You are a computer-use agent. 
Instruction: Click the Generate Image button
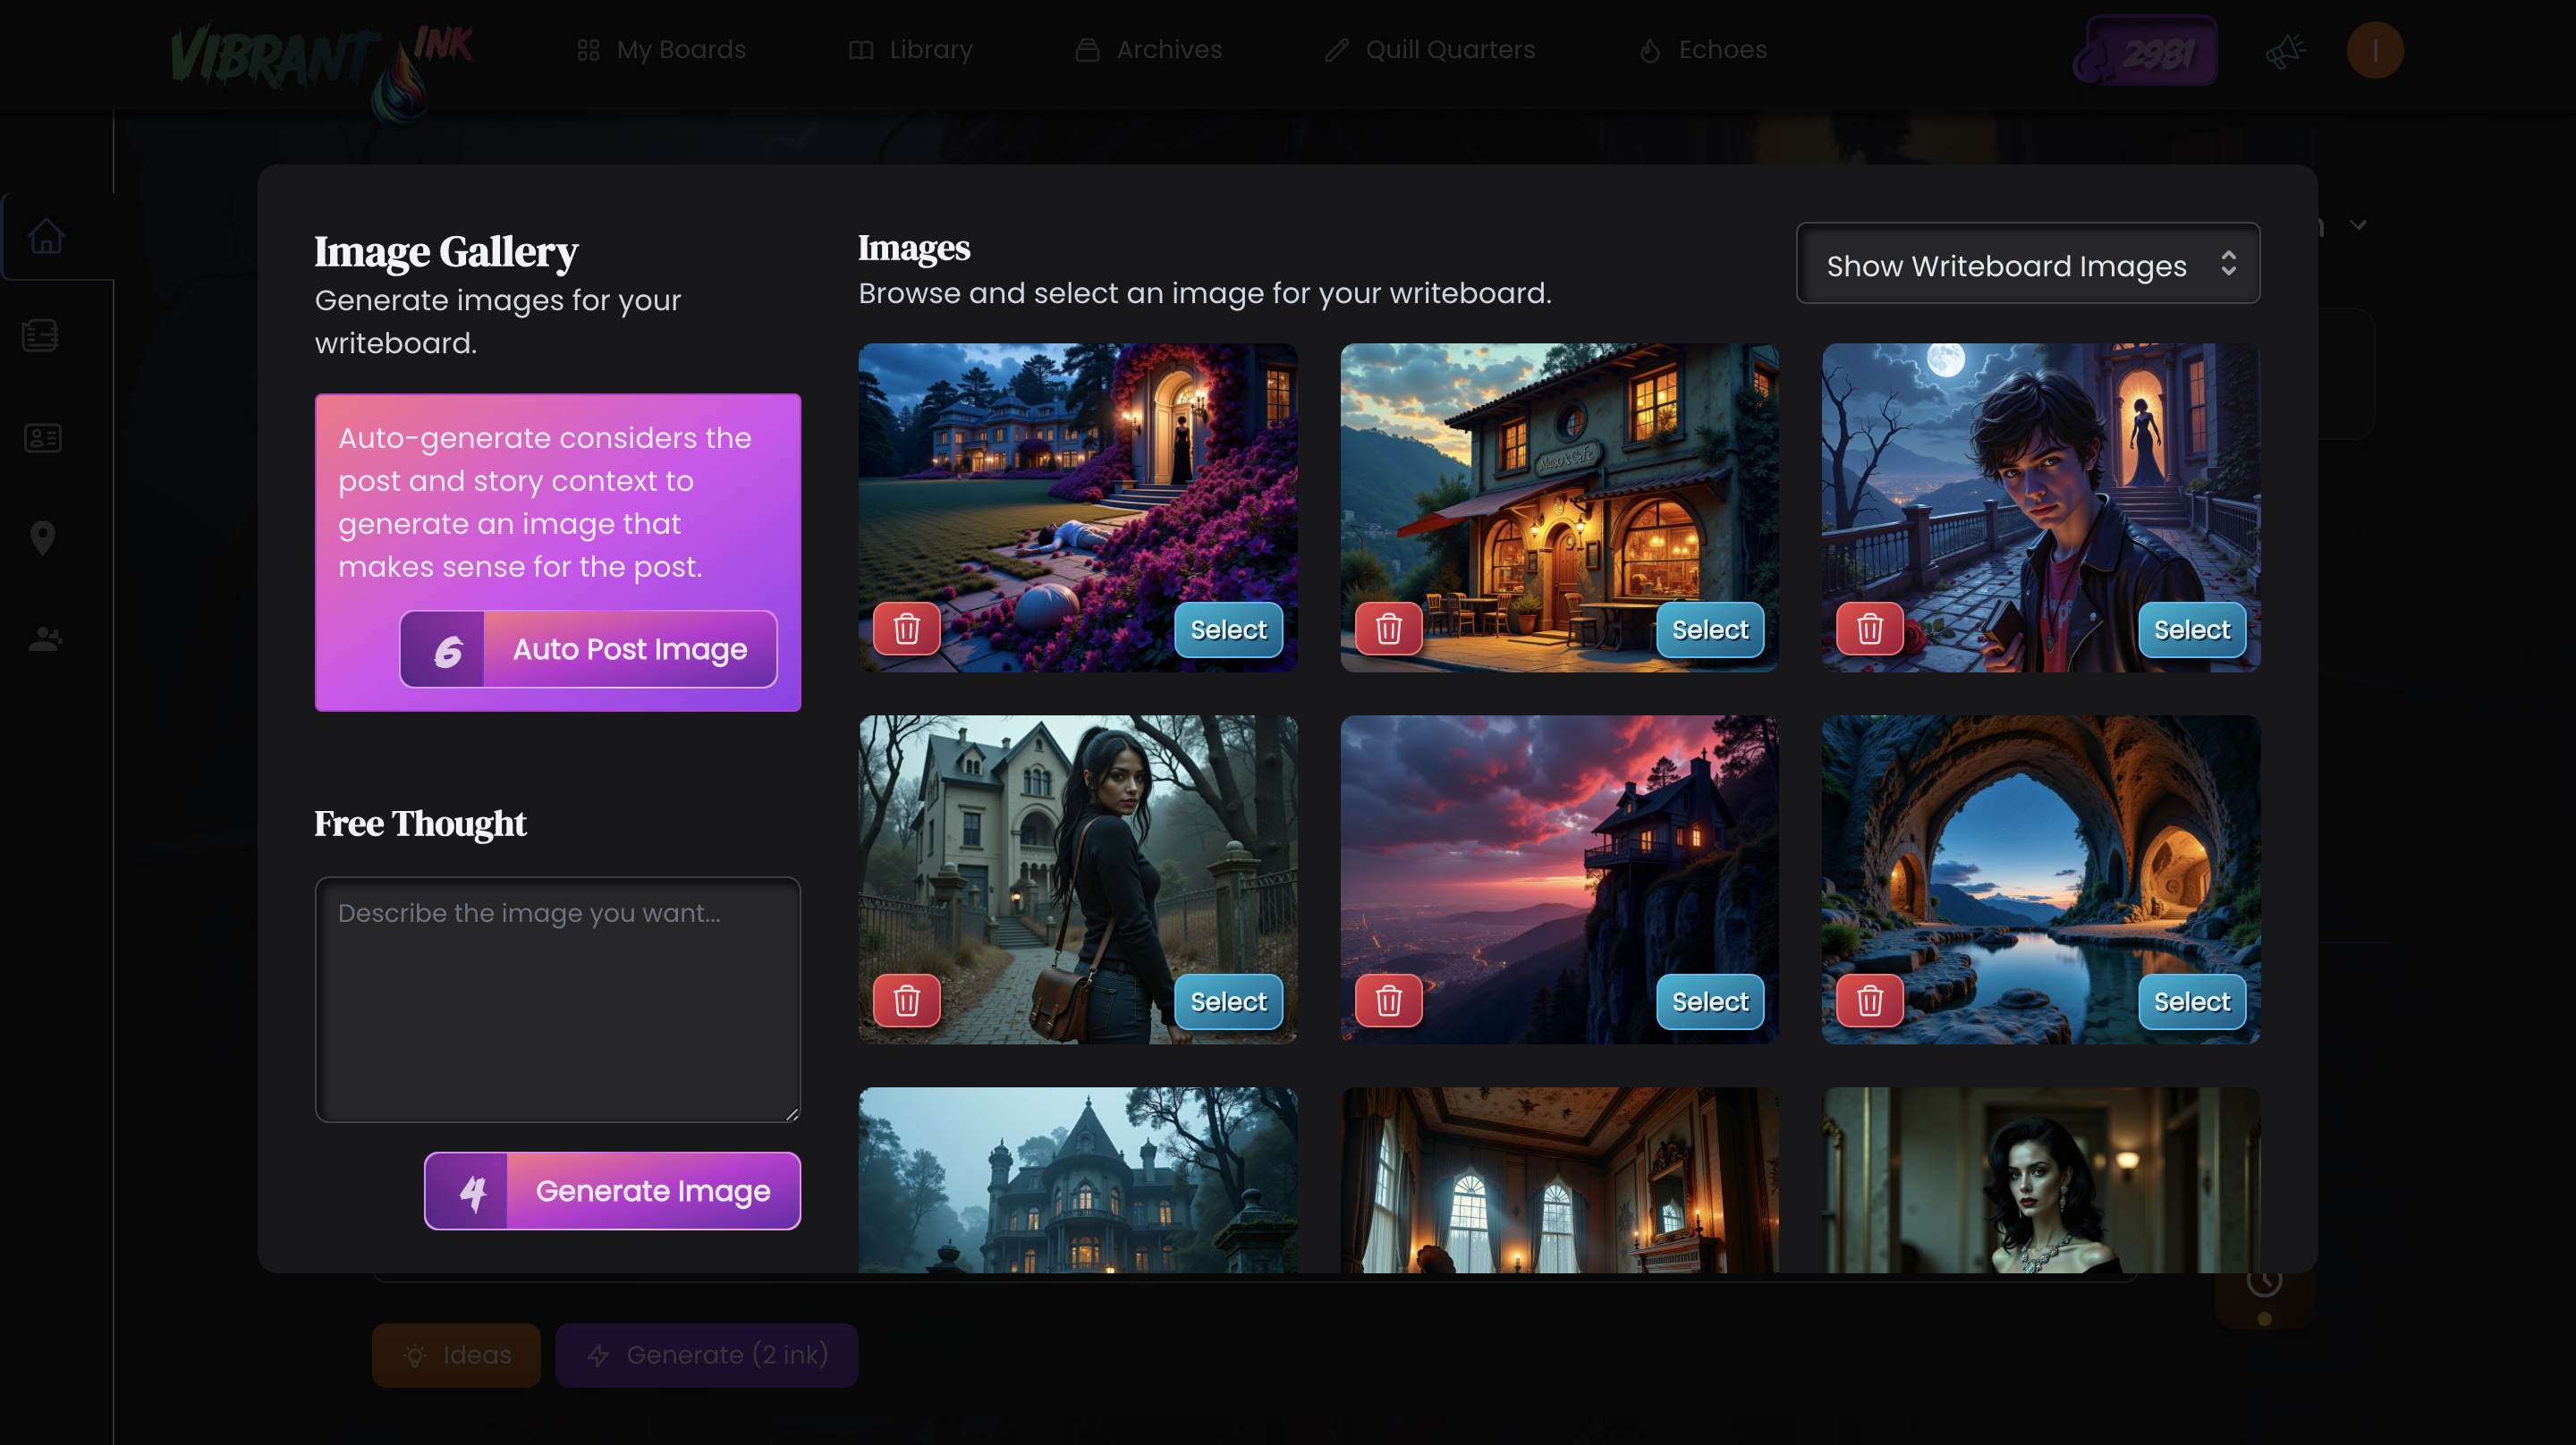612,1190
